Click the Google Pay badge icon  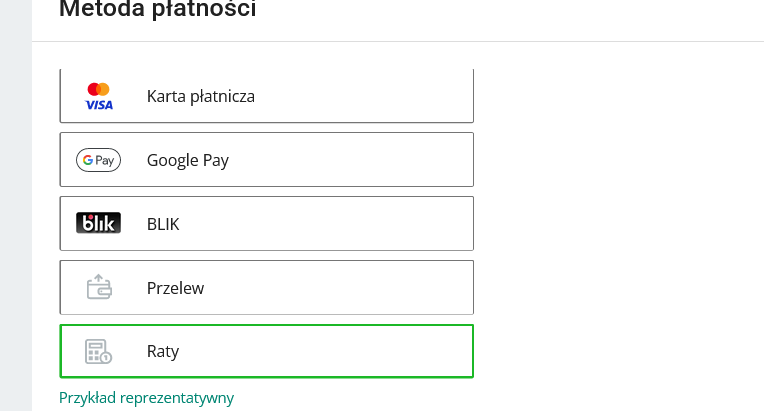pyautogui.click(x=98, y=160)
